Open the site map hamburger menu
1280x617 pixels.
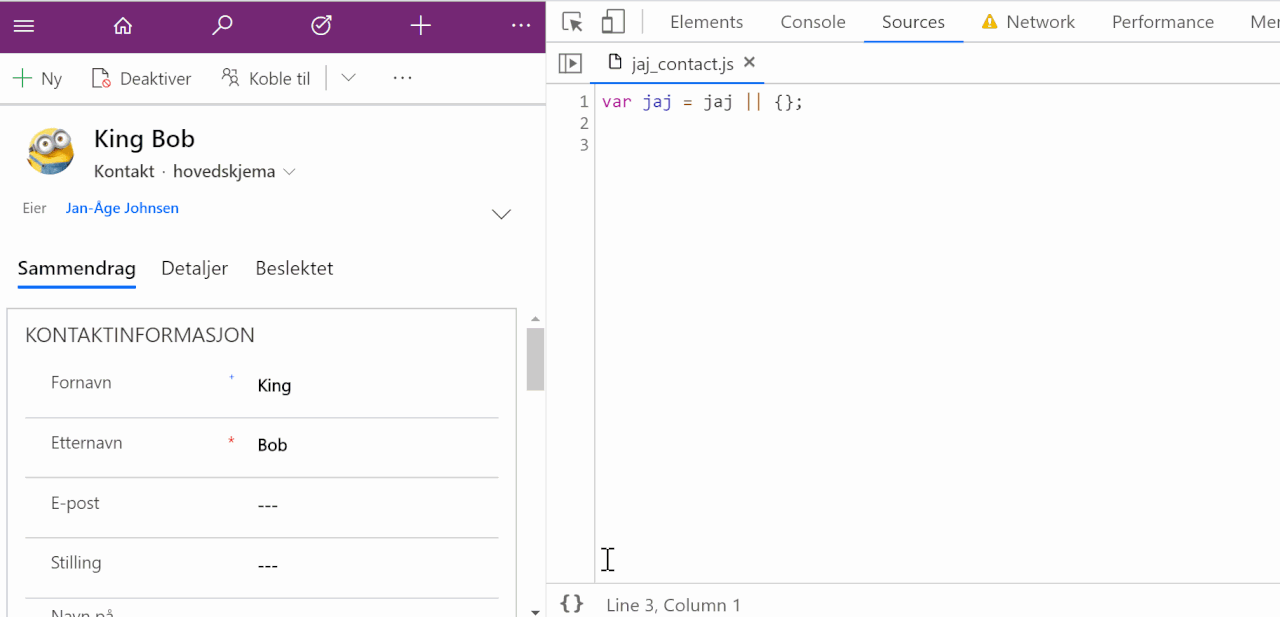click(25, 26)
